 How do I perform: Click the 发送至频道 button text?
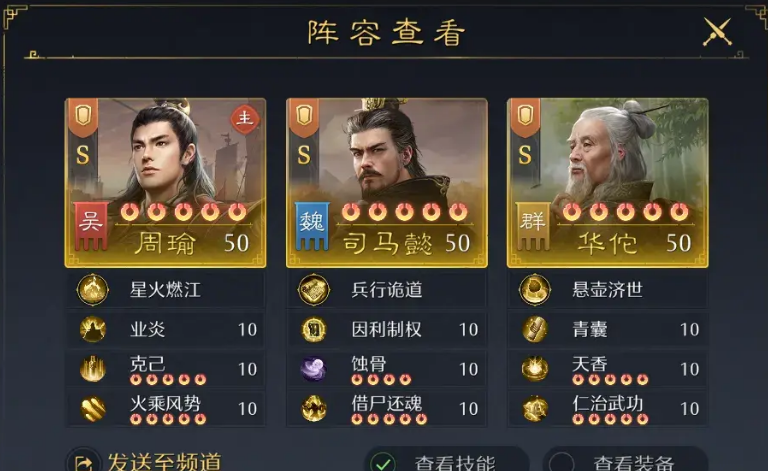pos(165,462)
